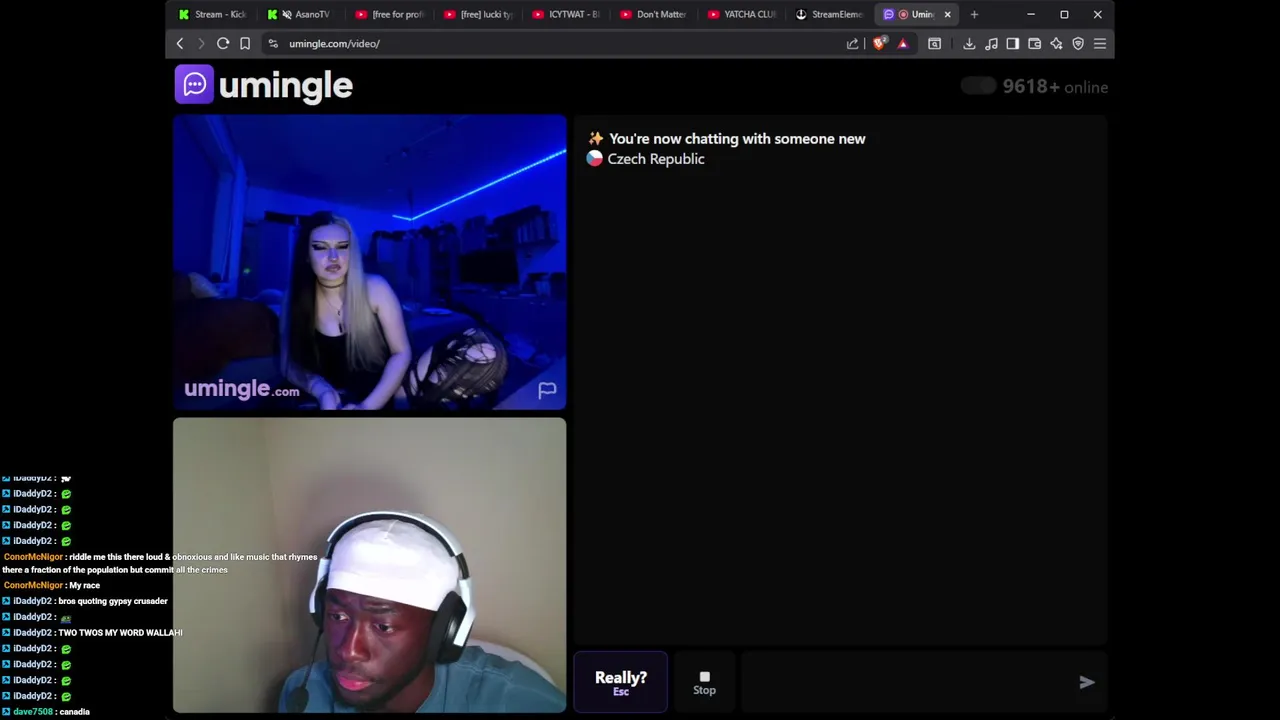Viewport: 1280px width, 720px height.
Task: Open Brave VPN shield icon
Action: click(x=1078, y=44)
